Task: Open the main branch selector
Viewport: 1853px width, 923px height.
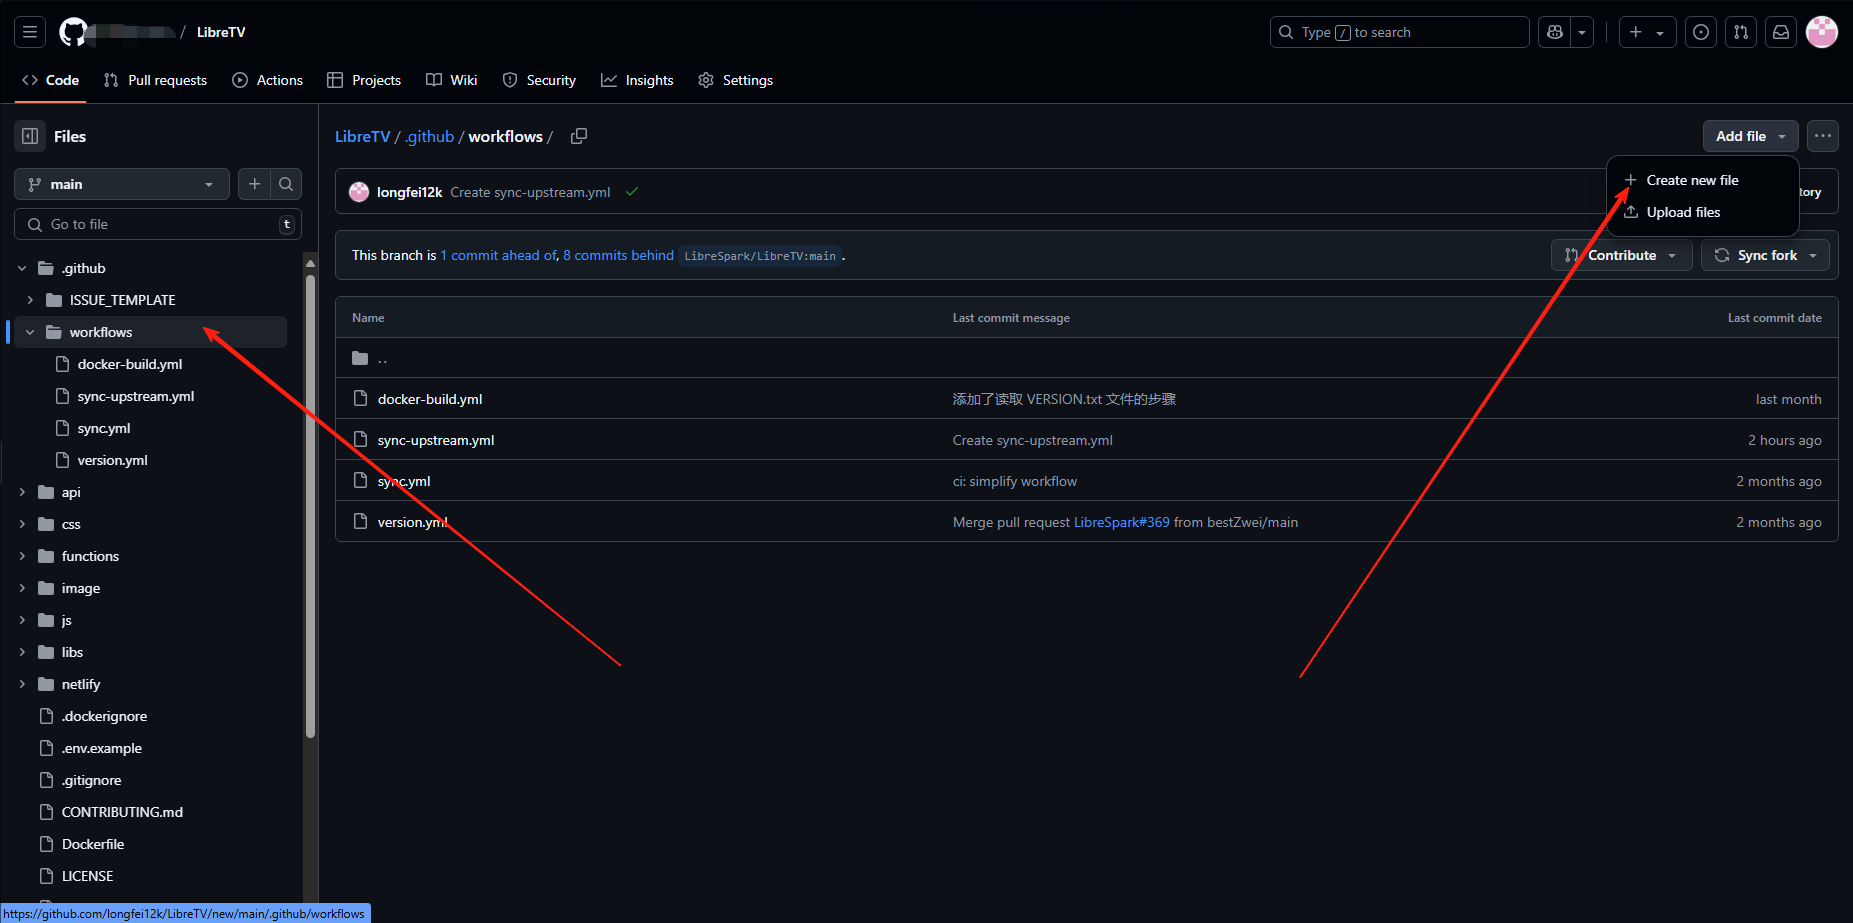Action: (122, 184)
